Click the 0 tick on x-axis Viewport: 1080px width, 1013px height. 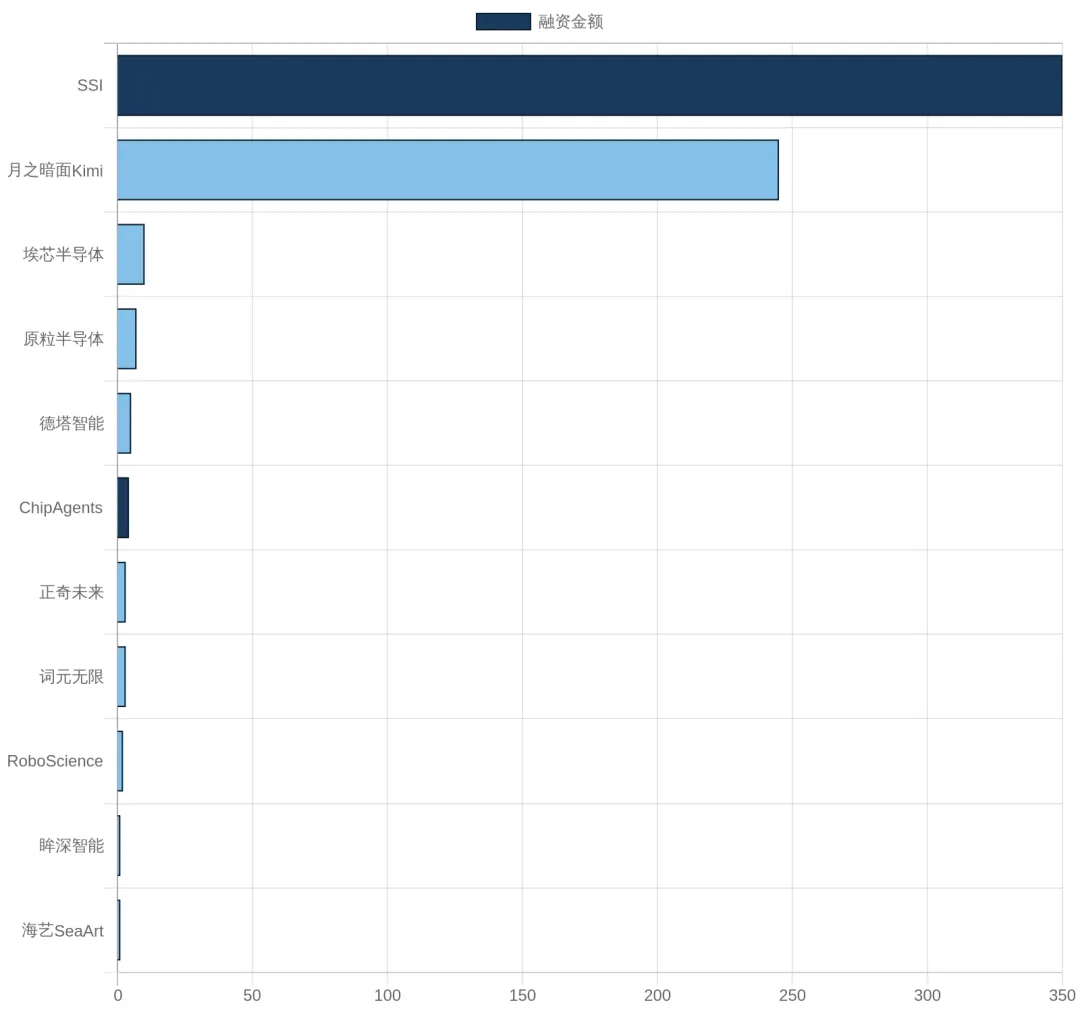pos(118,995)
